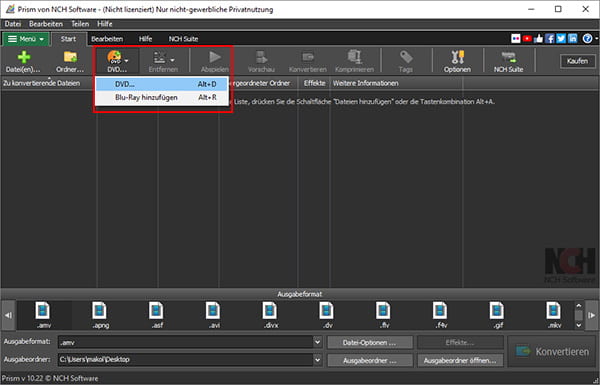Open the green Menü dropdown button
The height and width of the screenshot is (385, 600).
click(x=26, y=39)
